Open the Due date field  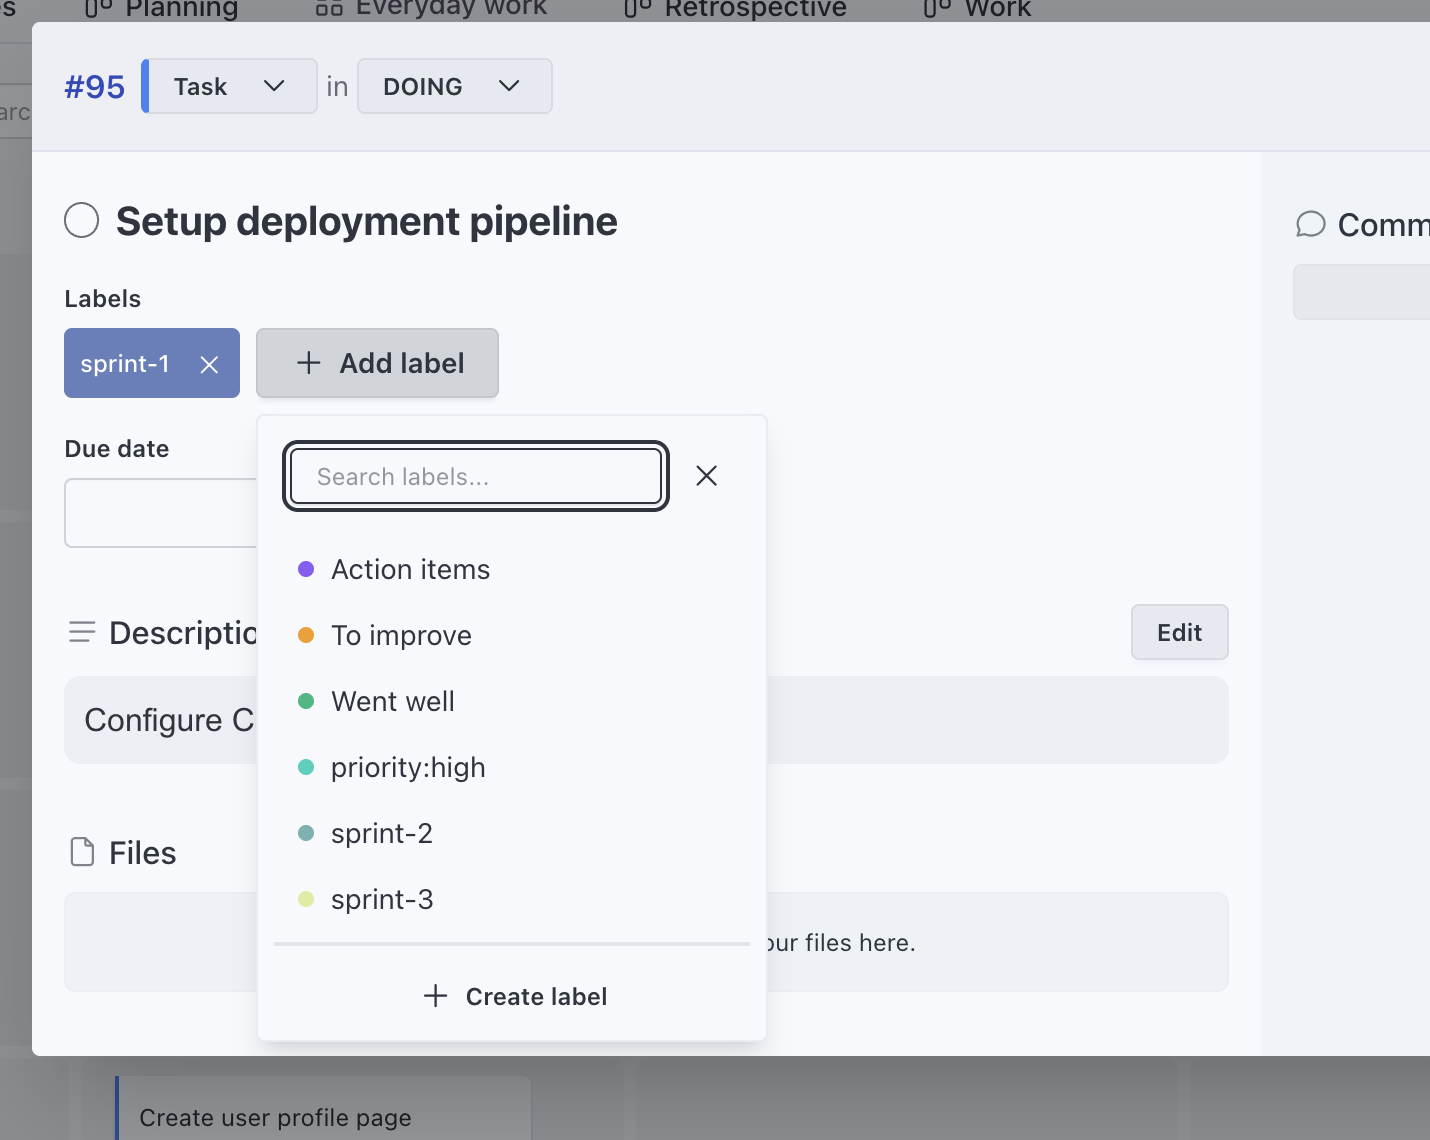click(x=160, y=513)
